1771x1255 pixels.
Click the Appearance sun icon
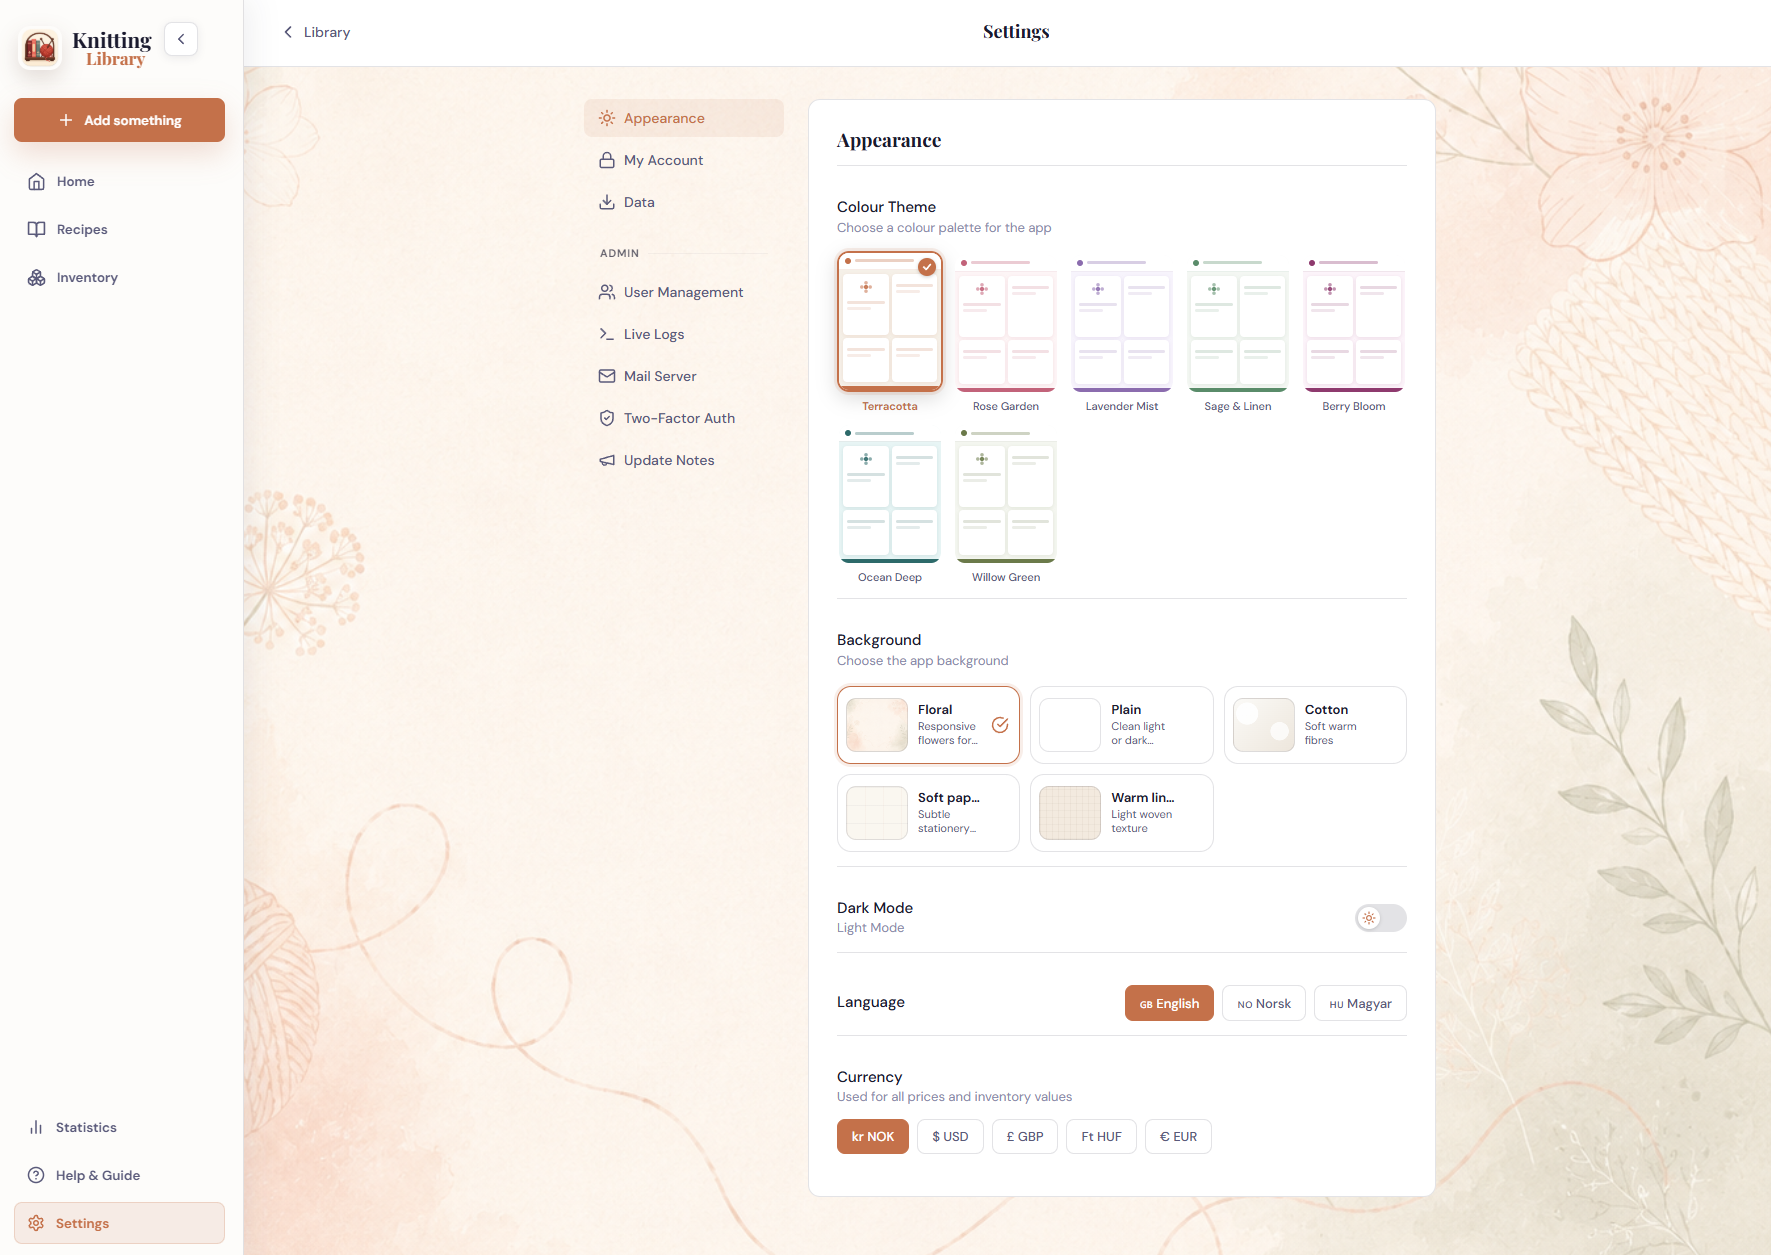[607, 118]
